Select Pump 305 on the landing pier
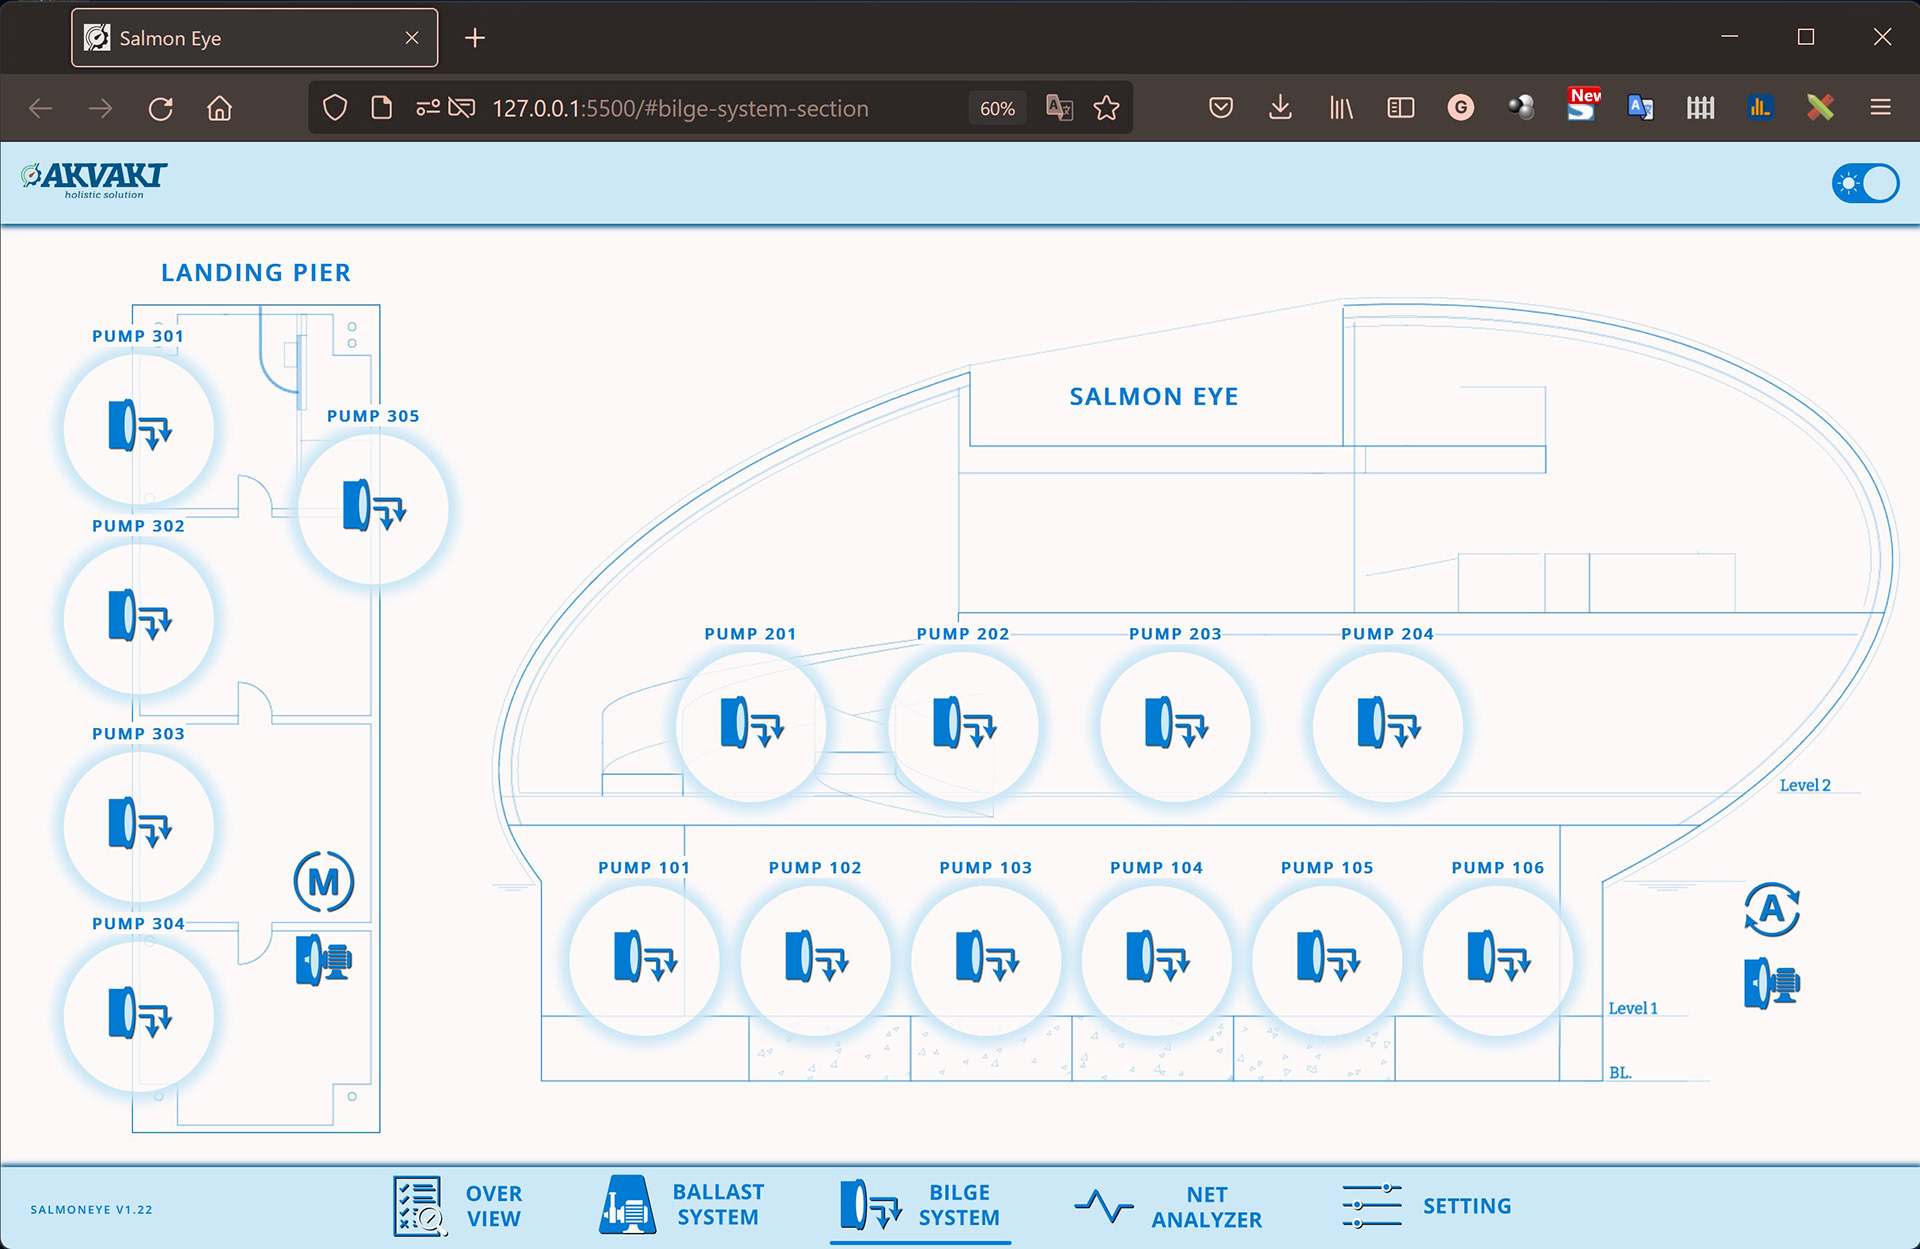Image resolution: width=1920 pixels, height=1249 pixels. pyautogui.click(x=373, y=508)
